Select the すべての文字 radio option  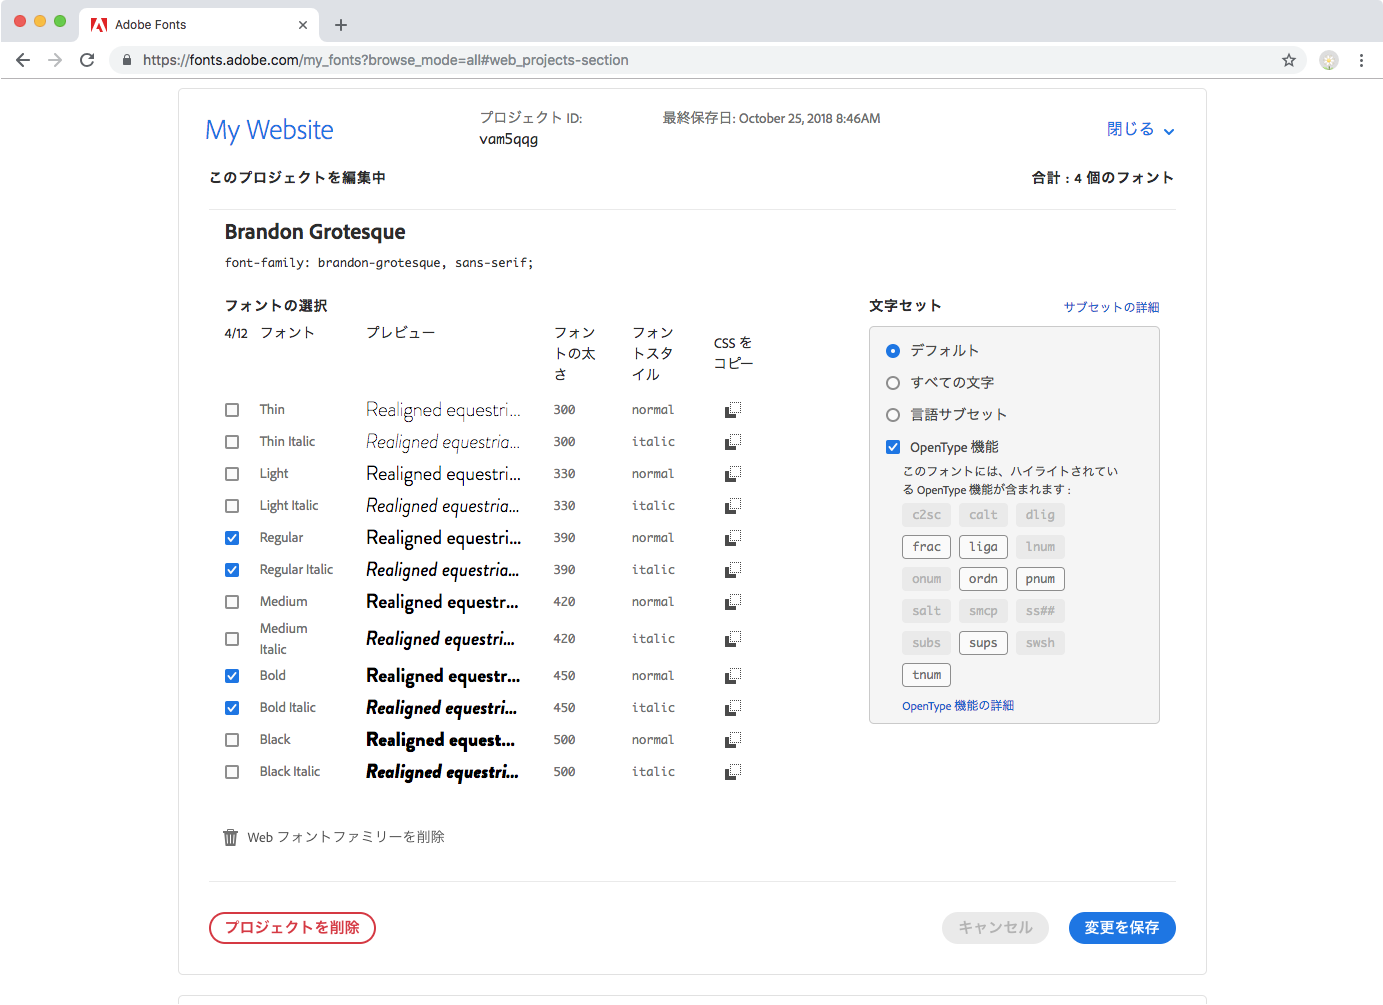point(893,383)
